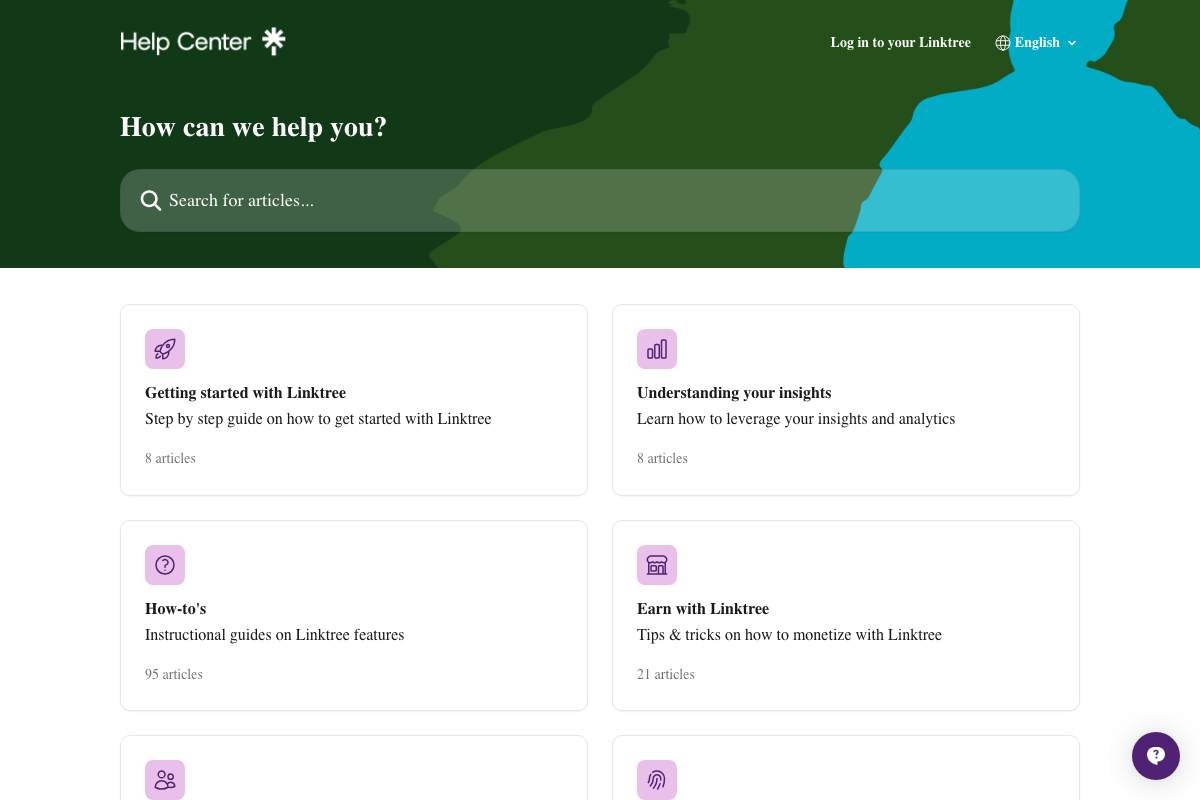The width and height of the screenshot is (1200, 800).
Task: Click the people icon card below How-to's
Action: tap(165, 780)
